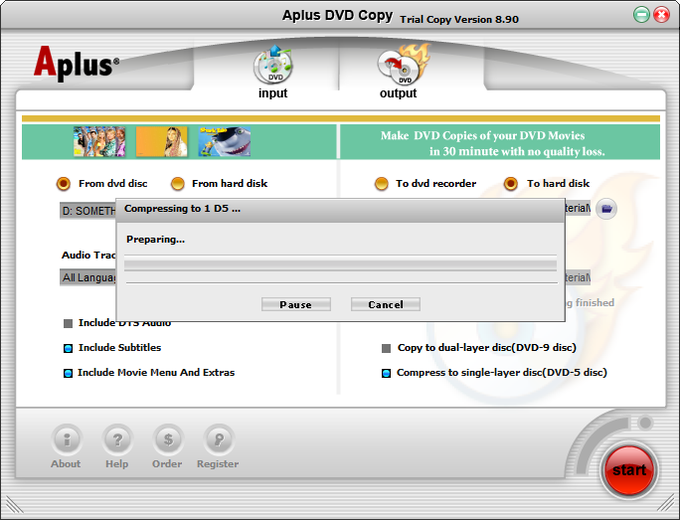Click the Make DVD Copies banner text
680x520 pixels.
point(493,144)
